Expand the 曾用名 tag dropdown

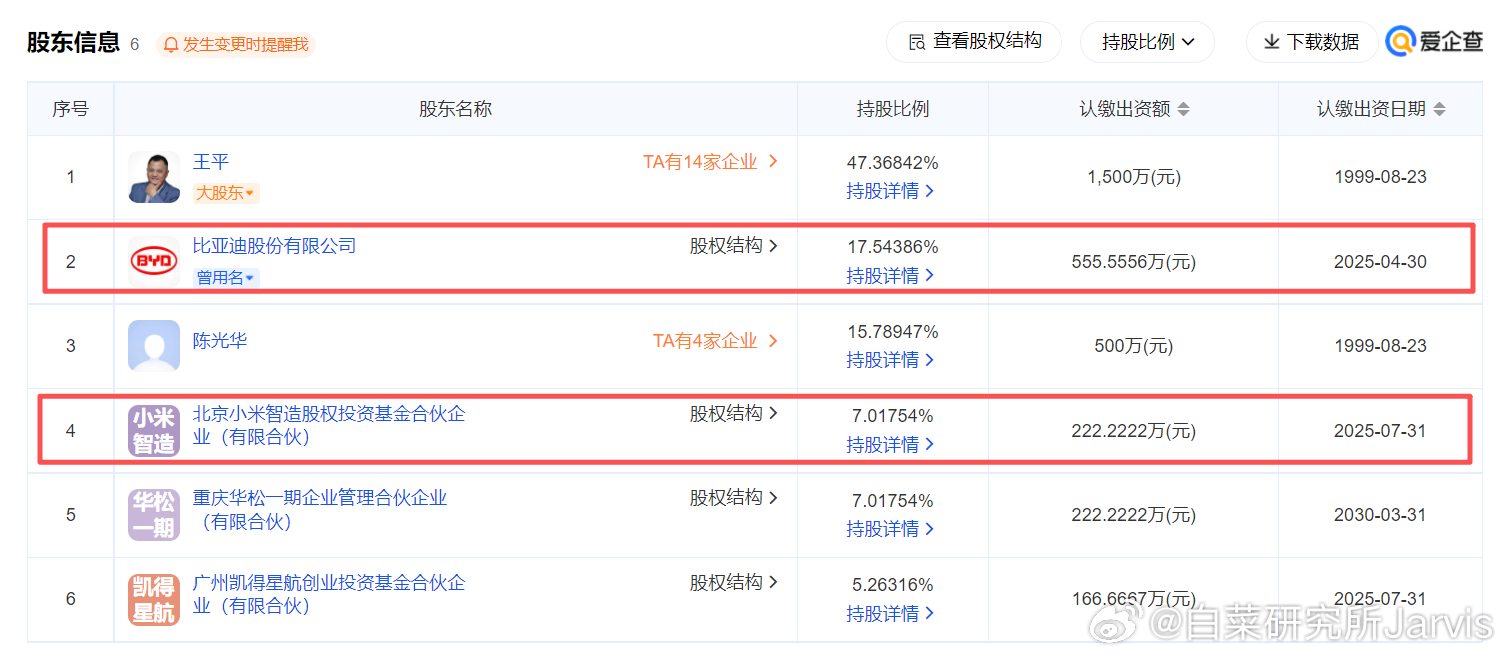(x=225, y=278)
